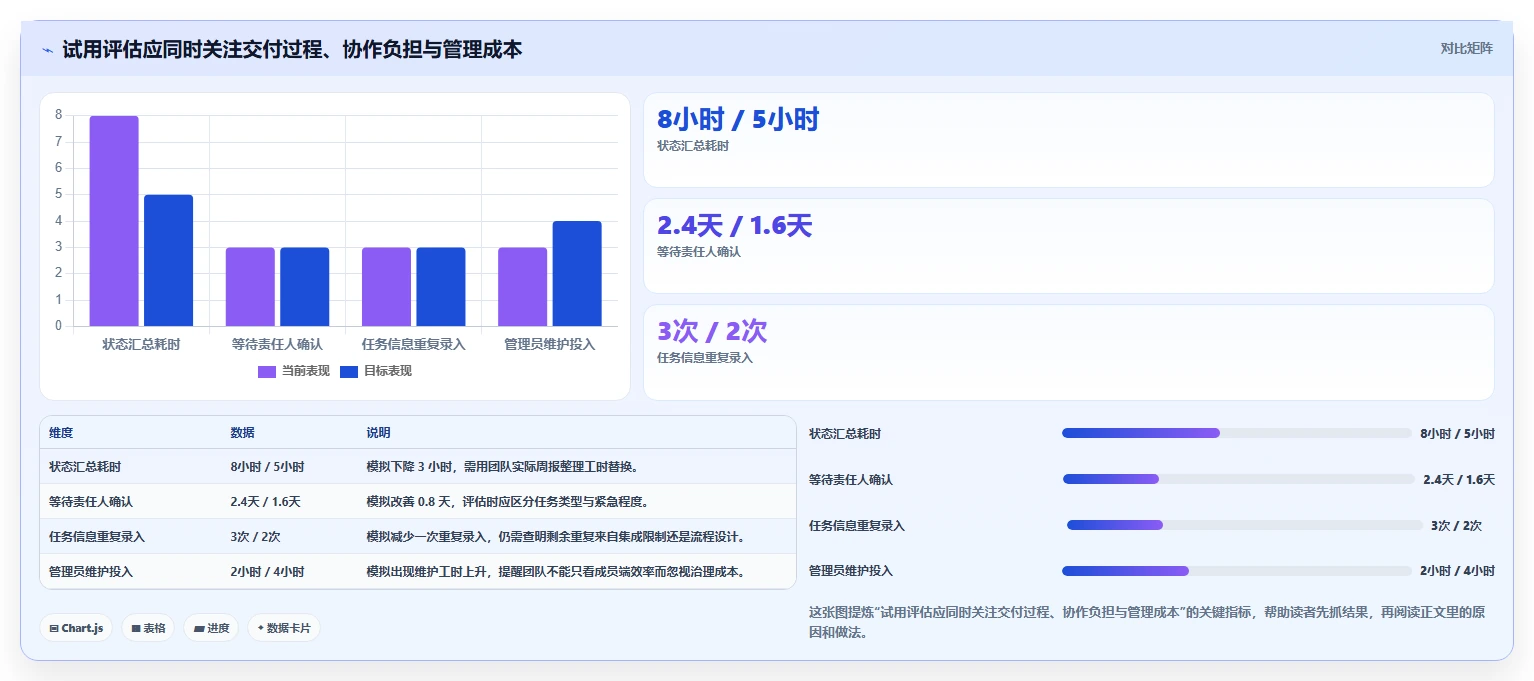The width and height of the screenshot is (1534, 681).
Task: Click the 8小时 / 5小时 data card value
Action: click(738, 120)
